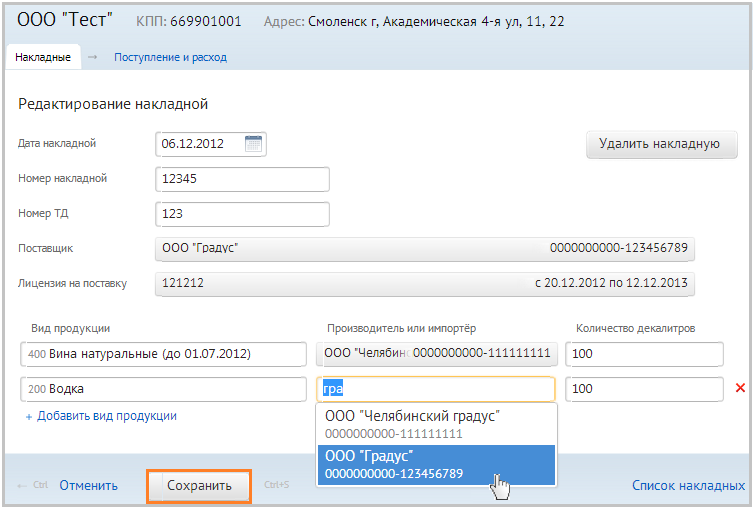Open the manufacturer selector ООО "Челябин" in first row
The width and height of the screenshot is (754, 508).
pyautogui.click(x=437, y=354)
